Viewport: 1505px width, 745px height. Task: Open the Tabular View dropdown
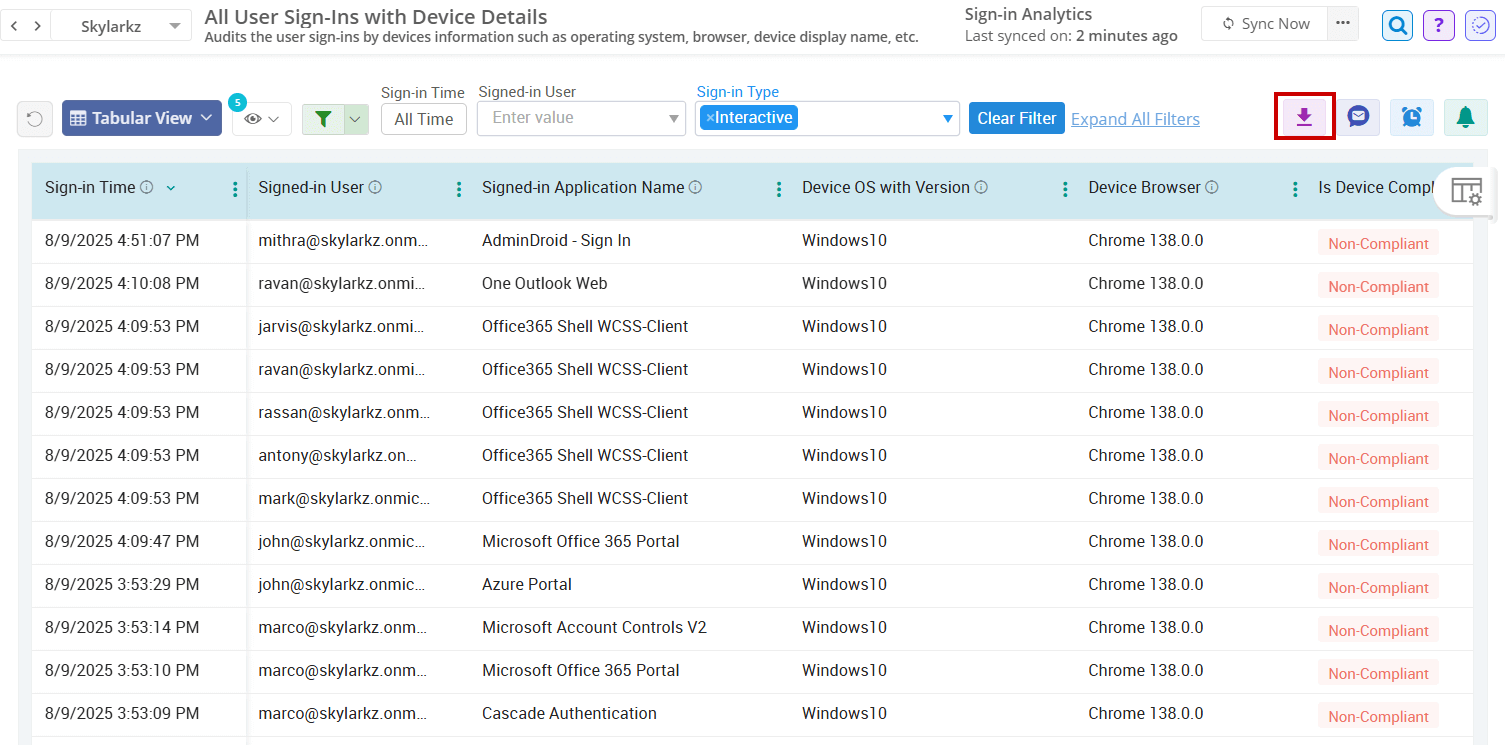click(141, 117)
